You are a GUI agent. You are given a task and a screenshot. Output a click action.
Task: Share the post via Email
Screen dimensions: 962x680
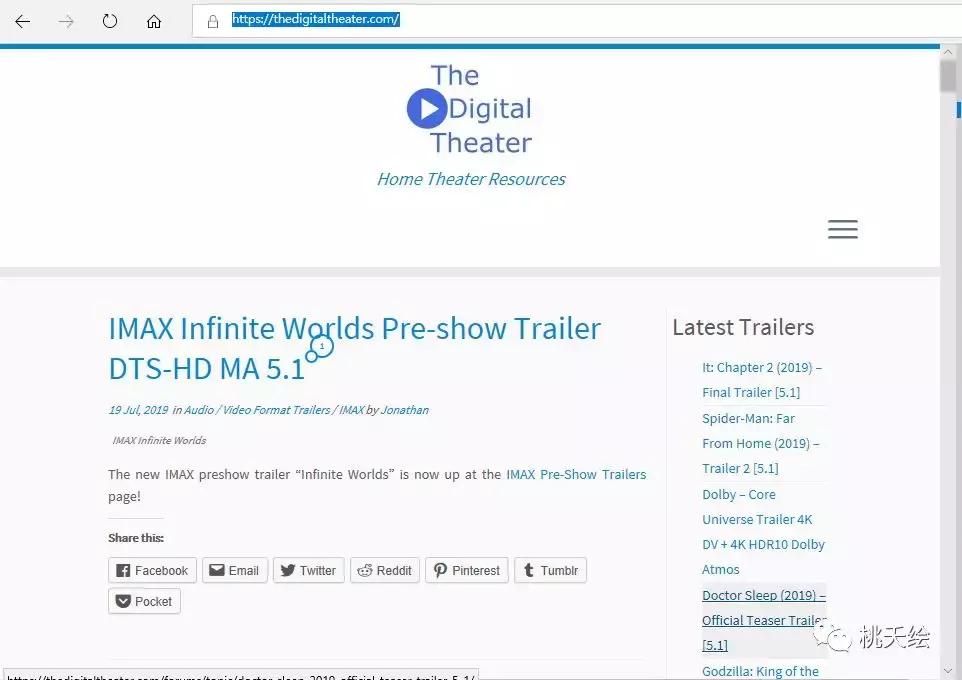[234, 570]
